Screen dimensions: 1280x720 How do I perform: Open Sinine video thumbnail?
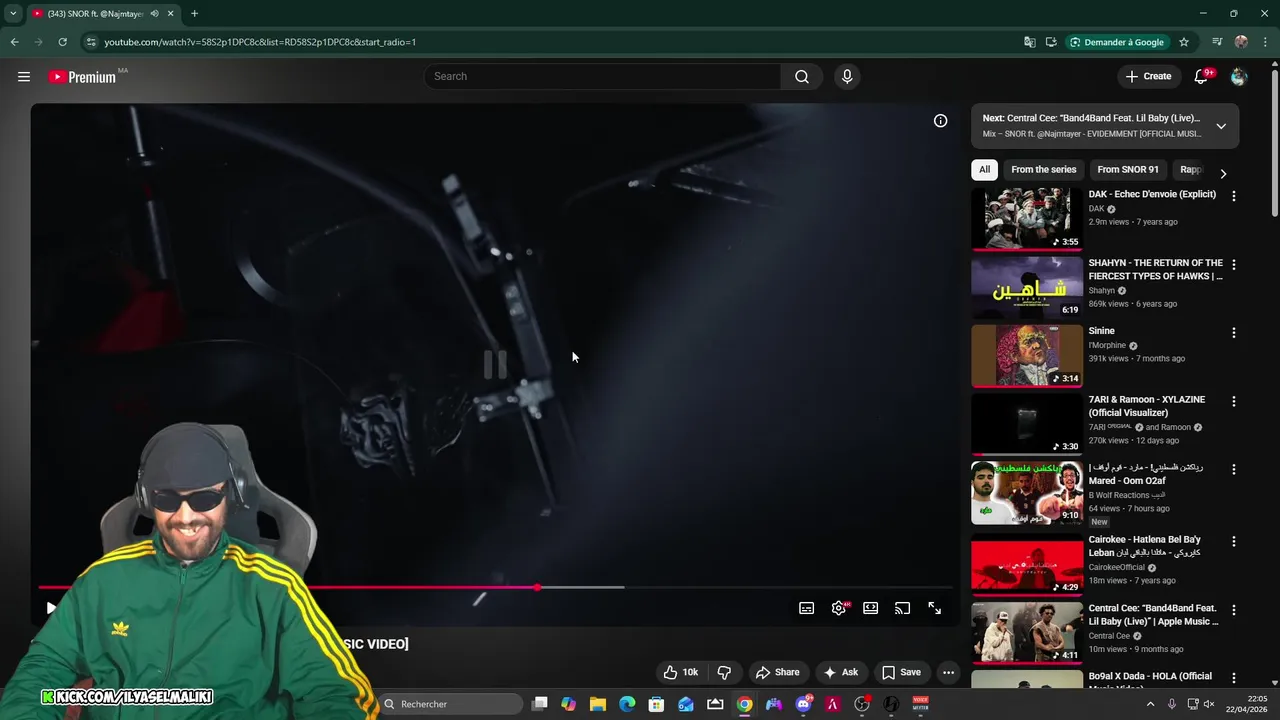coord(1027,355)
